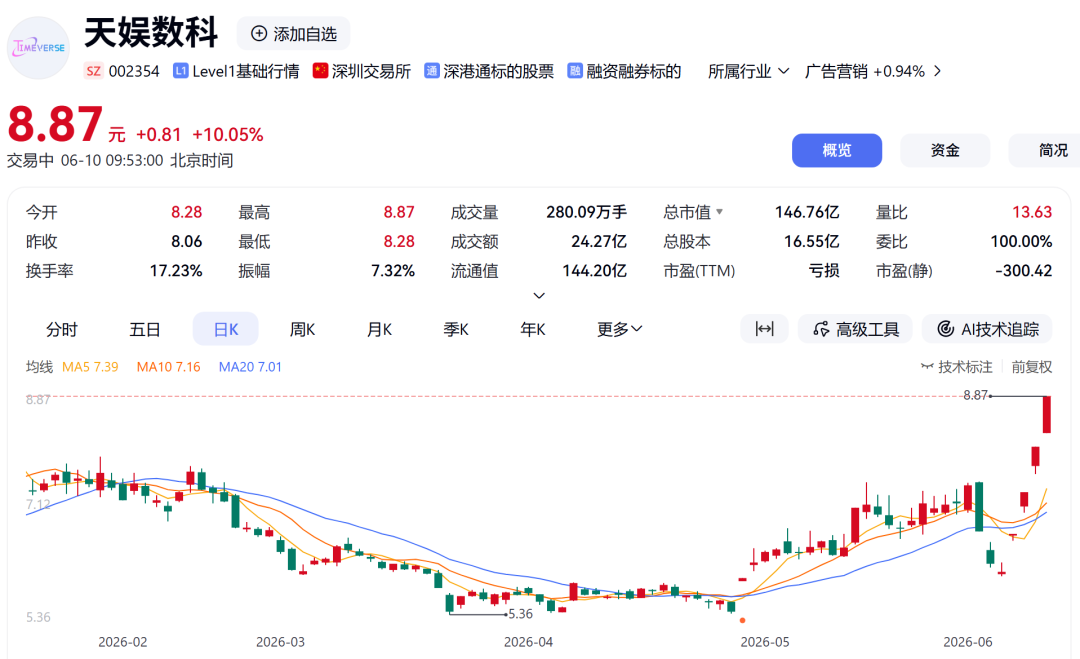
Task: Click MA5 7.39 indicator label
Action: tap(90, 367)
